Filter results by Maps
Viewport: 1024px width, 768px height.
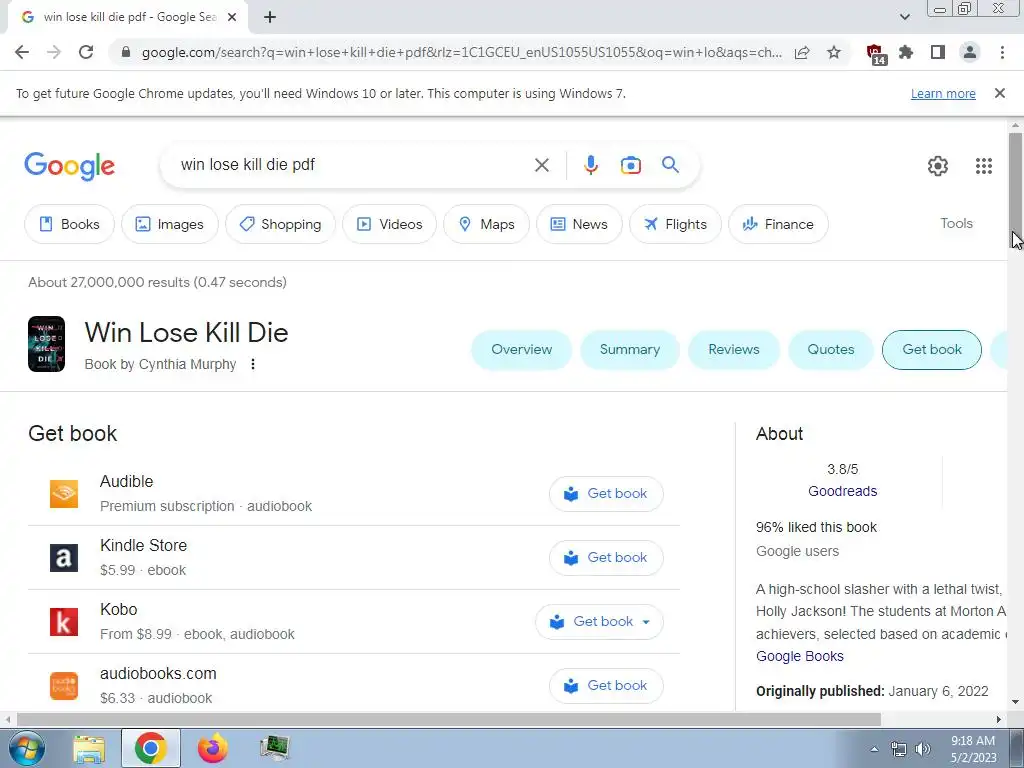click(486, 224)
